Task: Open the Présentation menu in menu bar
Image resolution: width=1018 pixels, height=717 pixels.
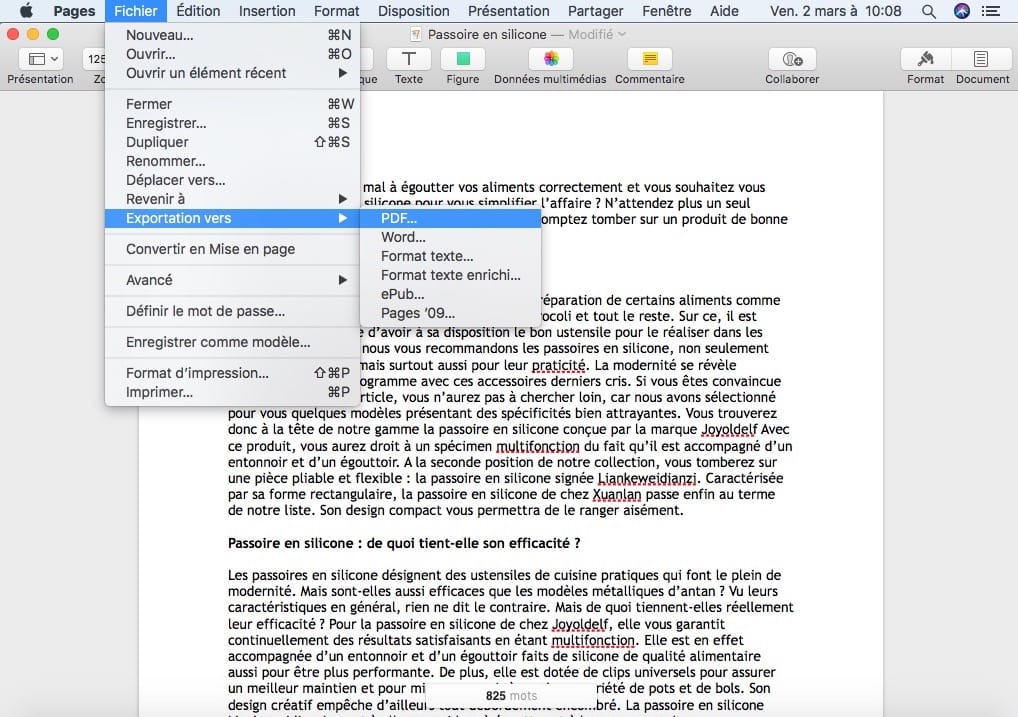Action: point(508,11)
